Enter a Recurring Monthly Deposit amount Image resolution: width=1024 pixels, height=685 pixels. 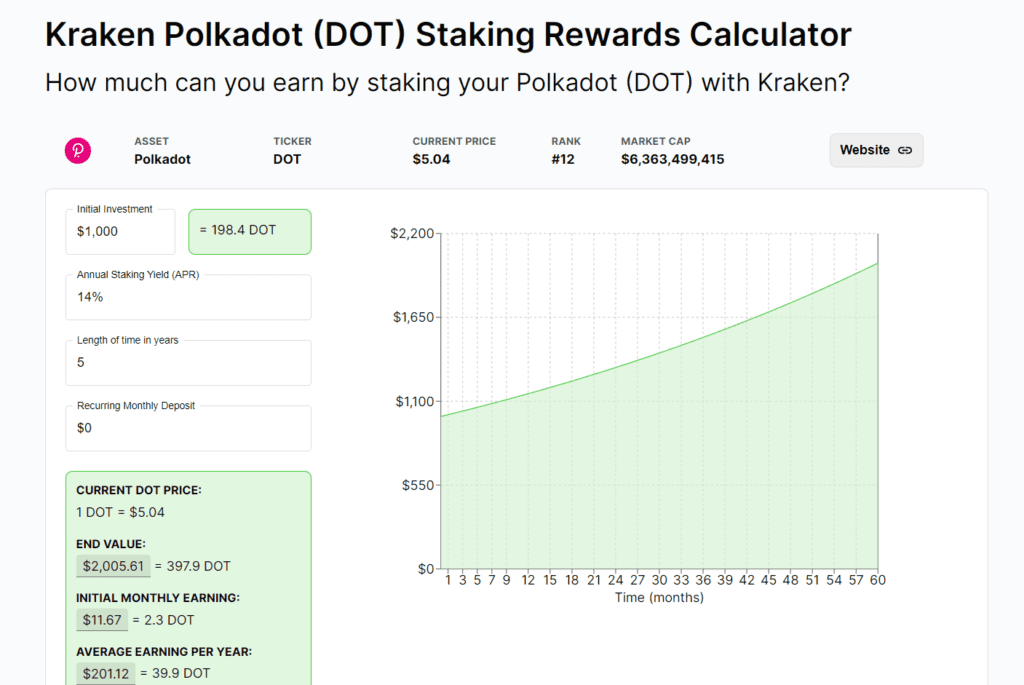(x=188, y=428)
